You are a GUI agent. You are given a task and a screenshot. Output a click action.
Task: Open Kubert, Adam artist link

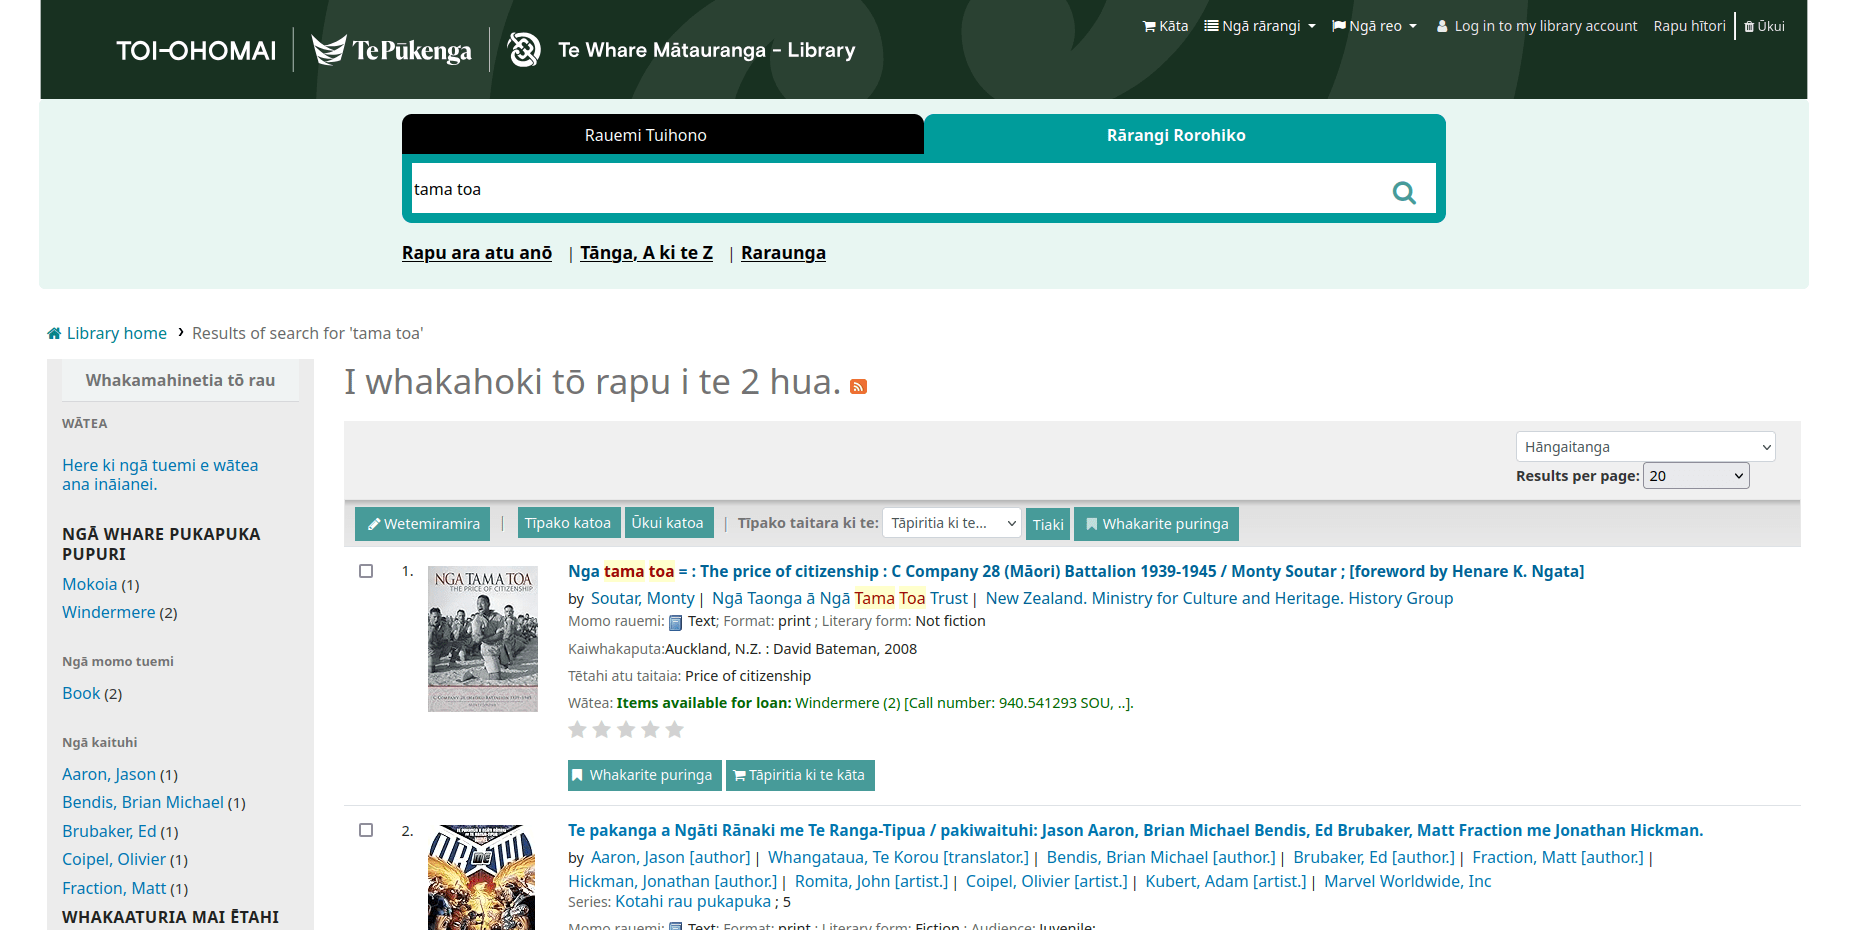click(1226, 881)
